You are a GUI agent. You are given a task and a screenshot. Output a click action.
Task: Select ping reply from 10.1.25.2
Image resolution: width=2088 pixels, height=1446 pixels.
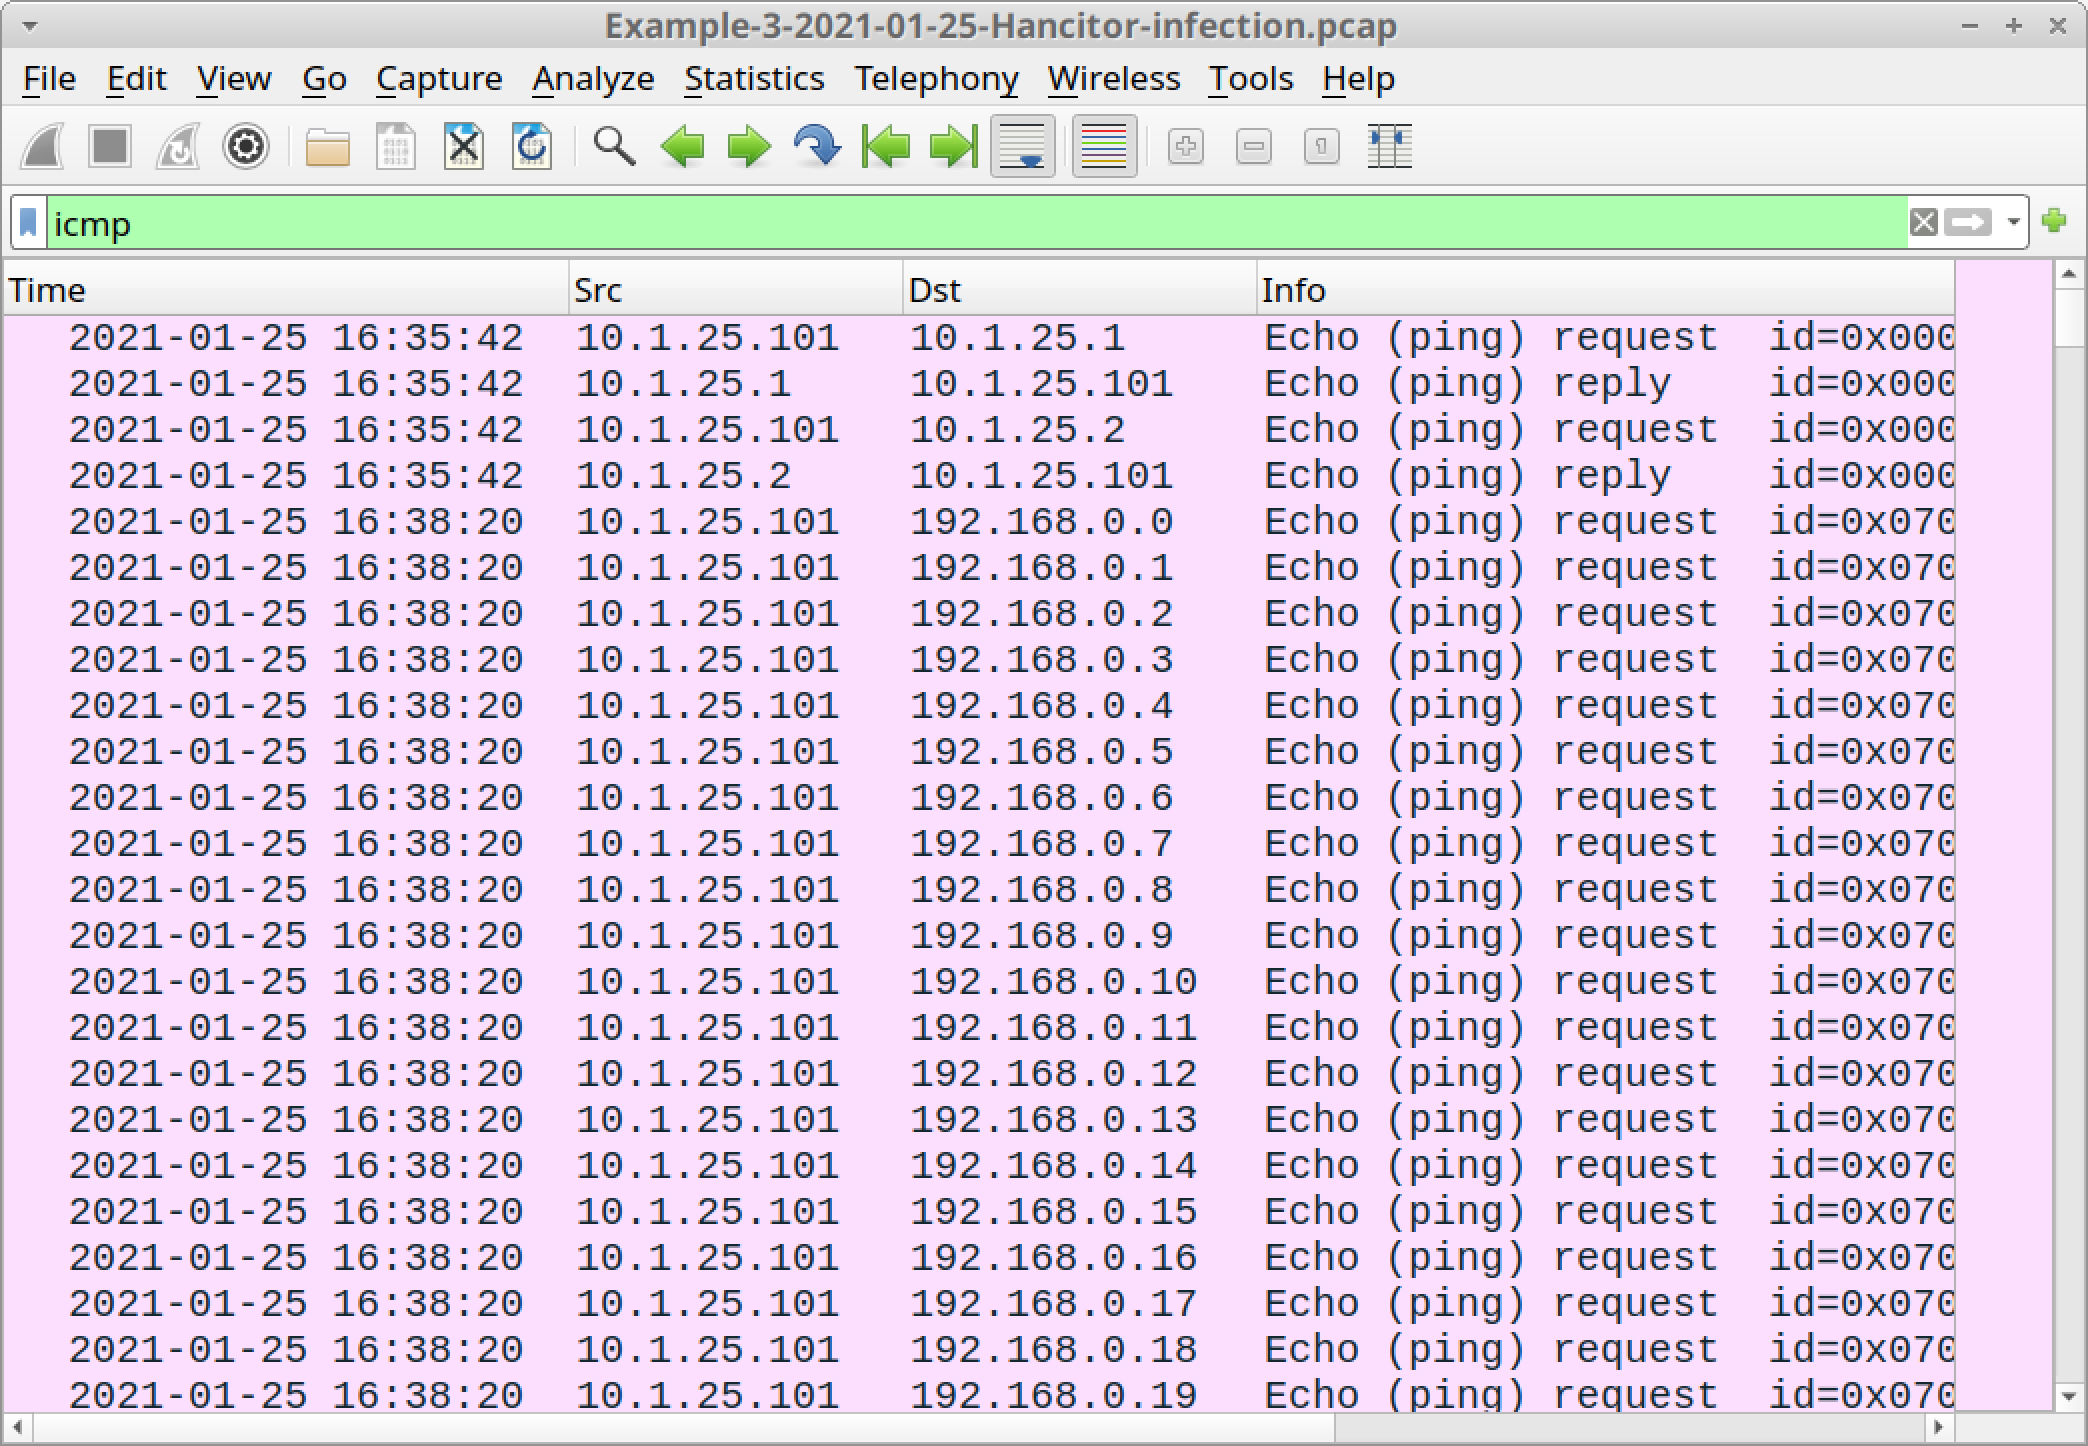point(979,476)
